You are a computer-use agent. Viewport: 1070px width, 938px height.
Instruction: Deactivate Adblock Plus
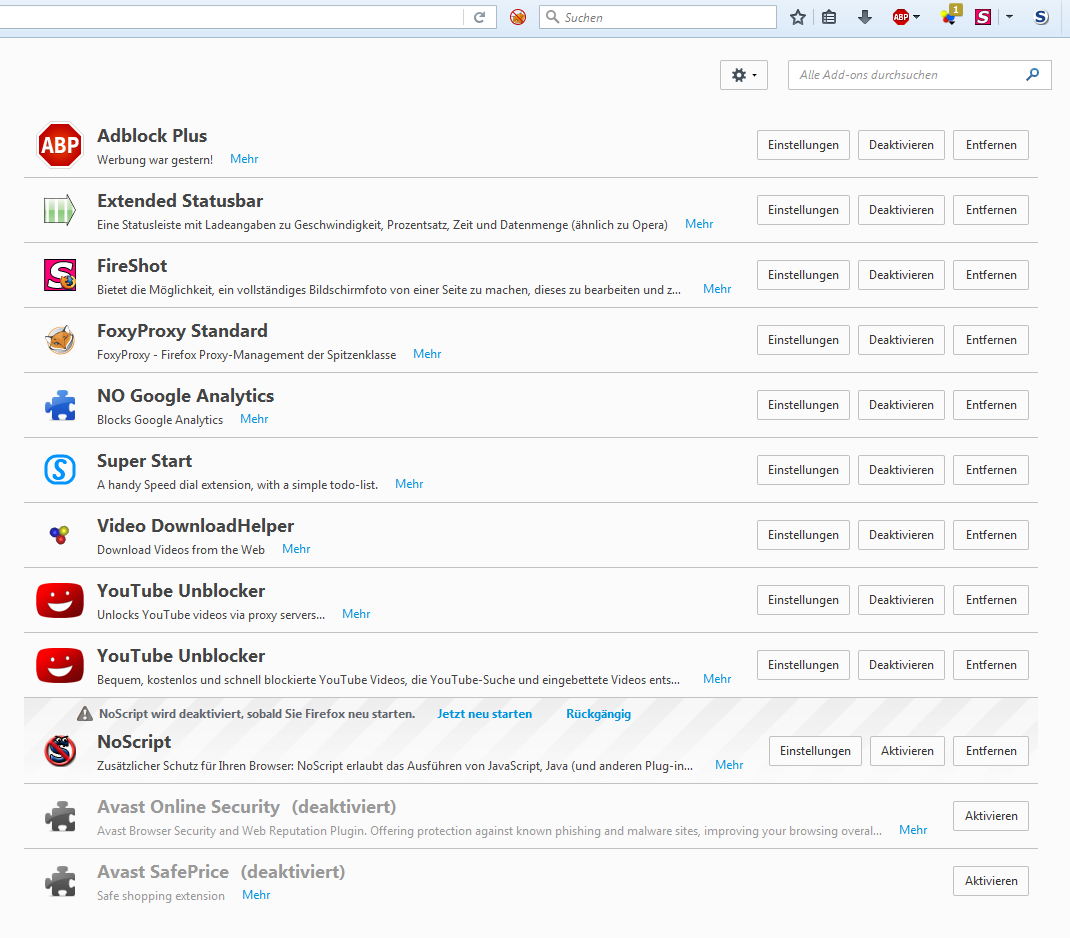point(901,145)
